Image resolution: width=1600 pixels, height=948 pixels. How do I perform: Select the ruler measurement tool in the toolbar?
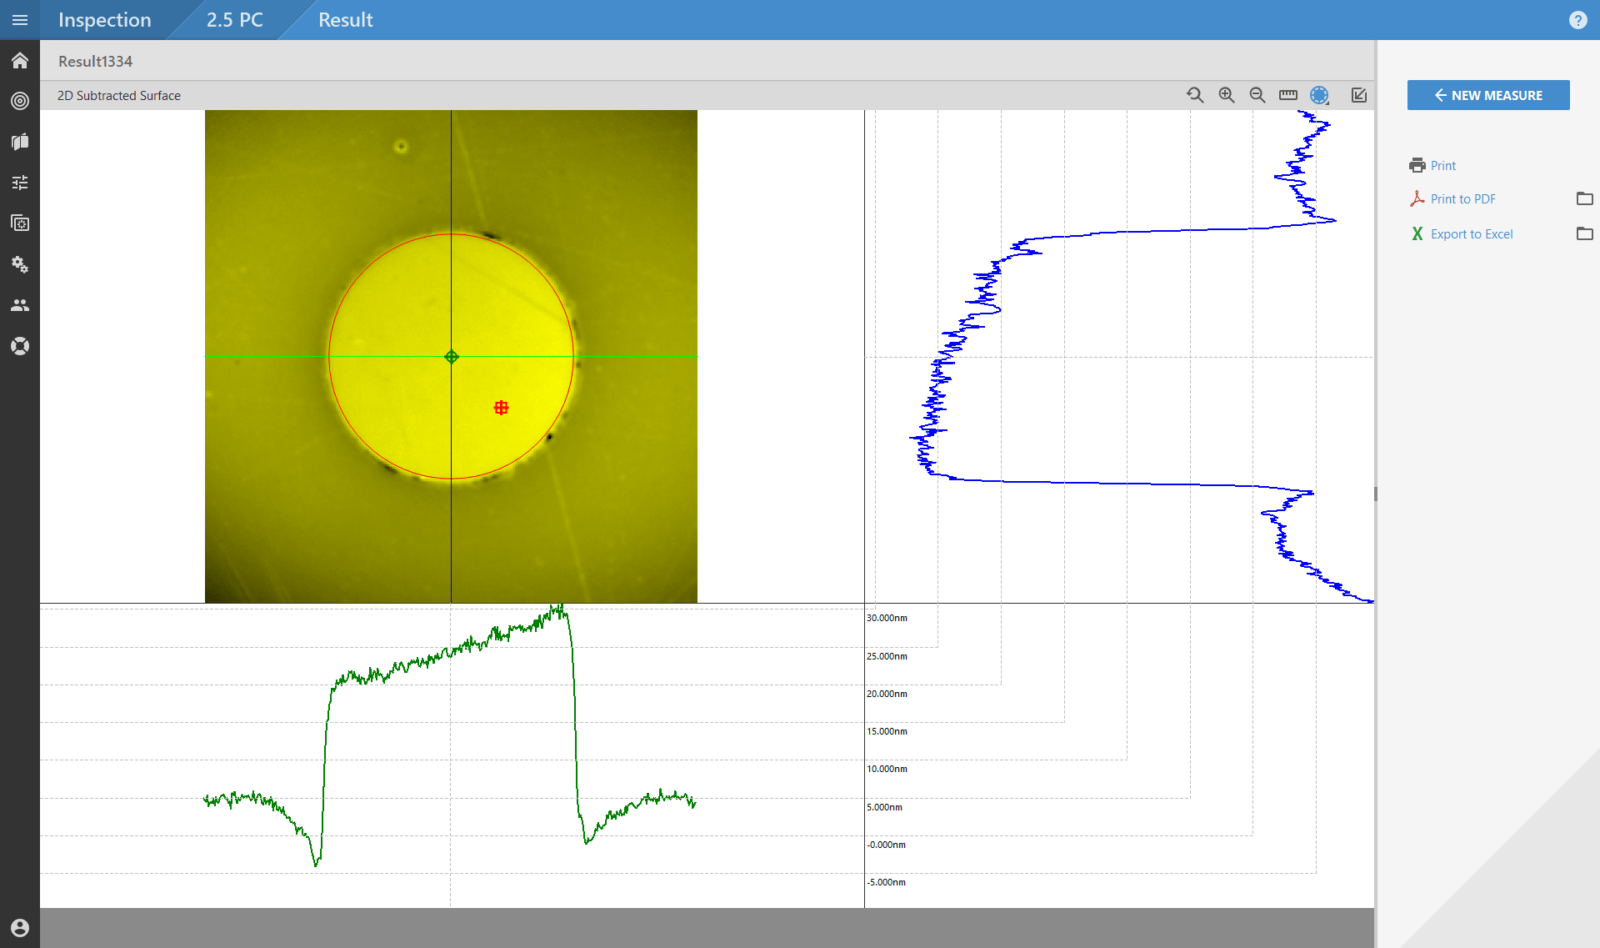click(x=1287, y=95)
